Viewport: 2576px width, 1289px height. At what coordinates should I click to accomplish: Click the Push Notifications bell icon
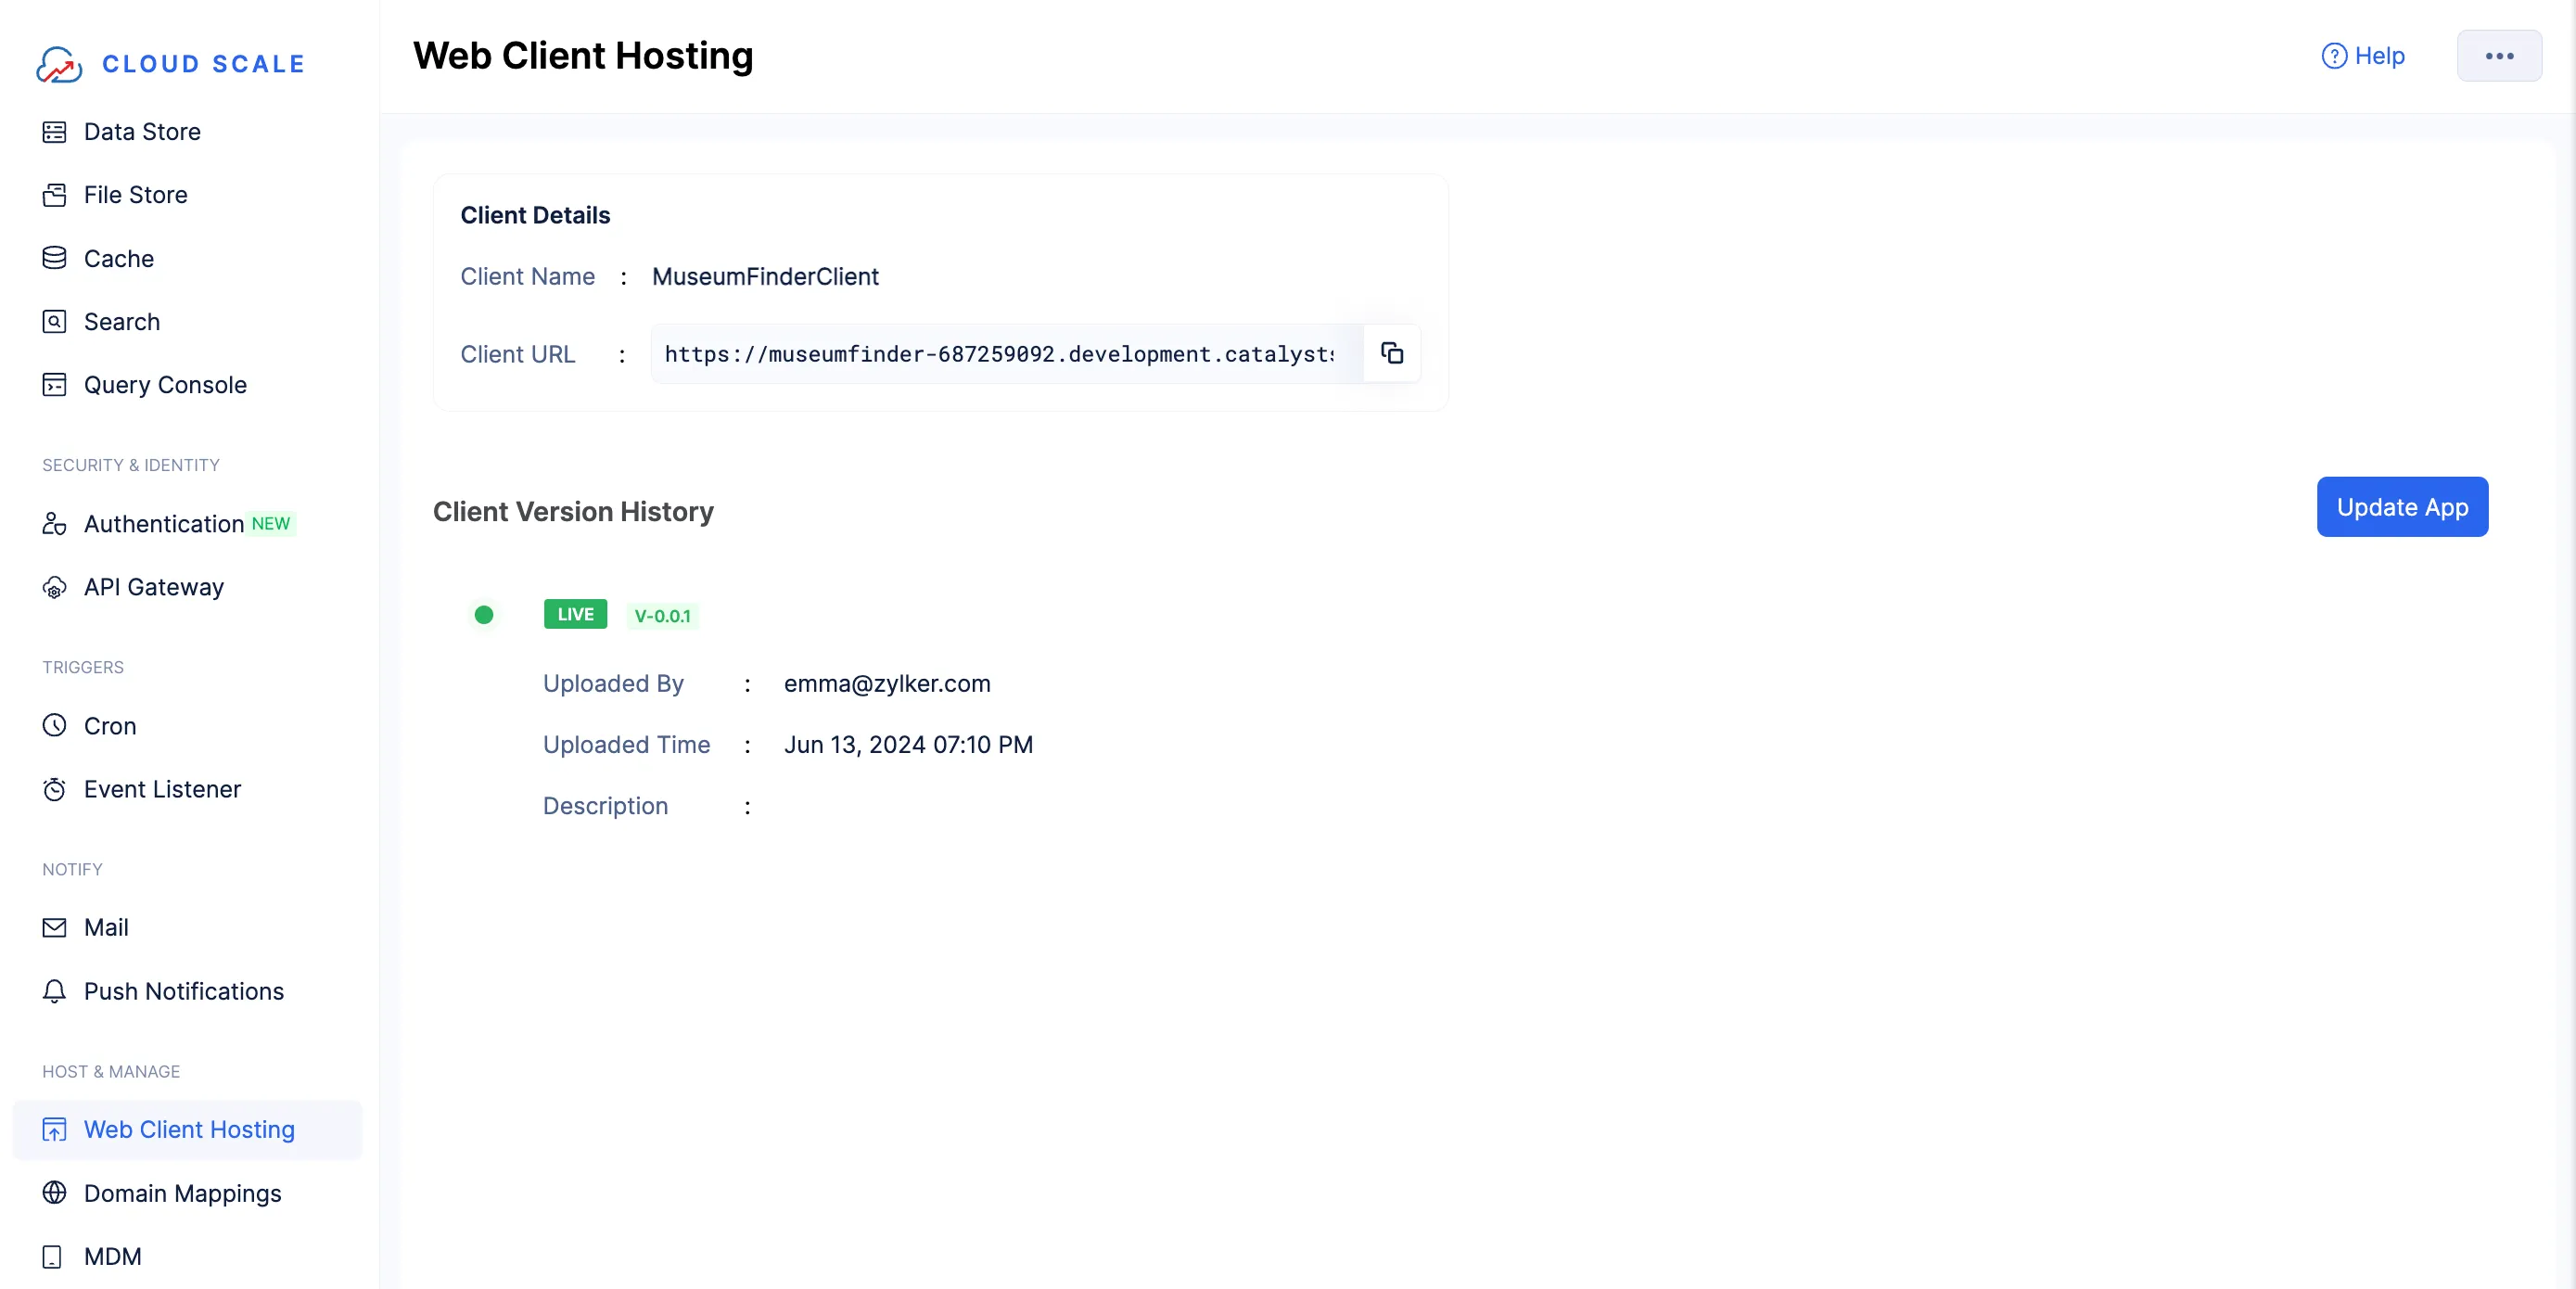coord(54,991)
